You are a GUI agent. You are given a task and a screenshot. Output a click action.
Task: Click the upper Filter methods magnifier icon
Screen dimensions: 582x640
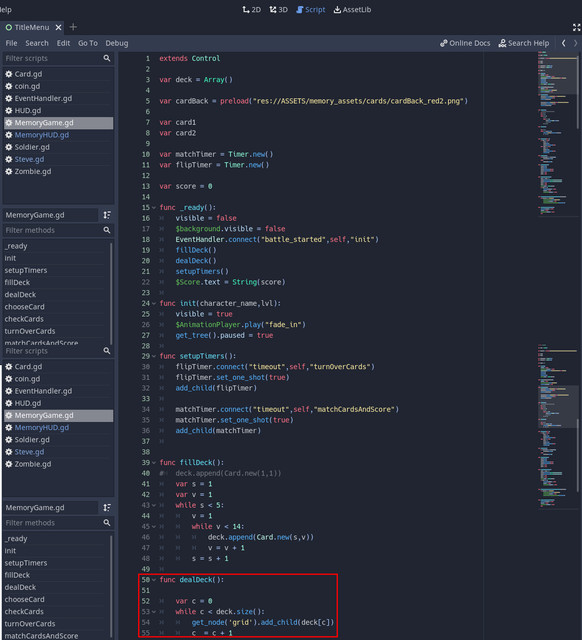tap(107, 230)
